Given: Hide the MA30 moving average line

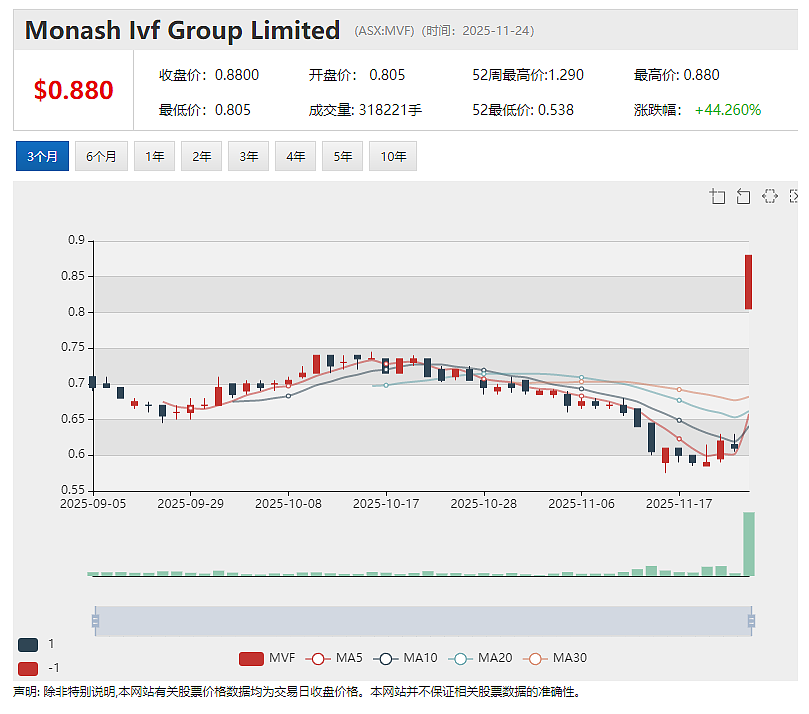Looking at the screenshot, I should pos(555,658).
